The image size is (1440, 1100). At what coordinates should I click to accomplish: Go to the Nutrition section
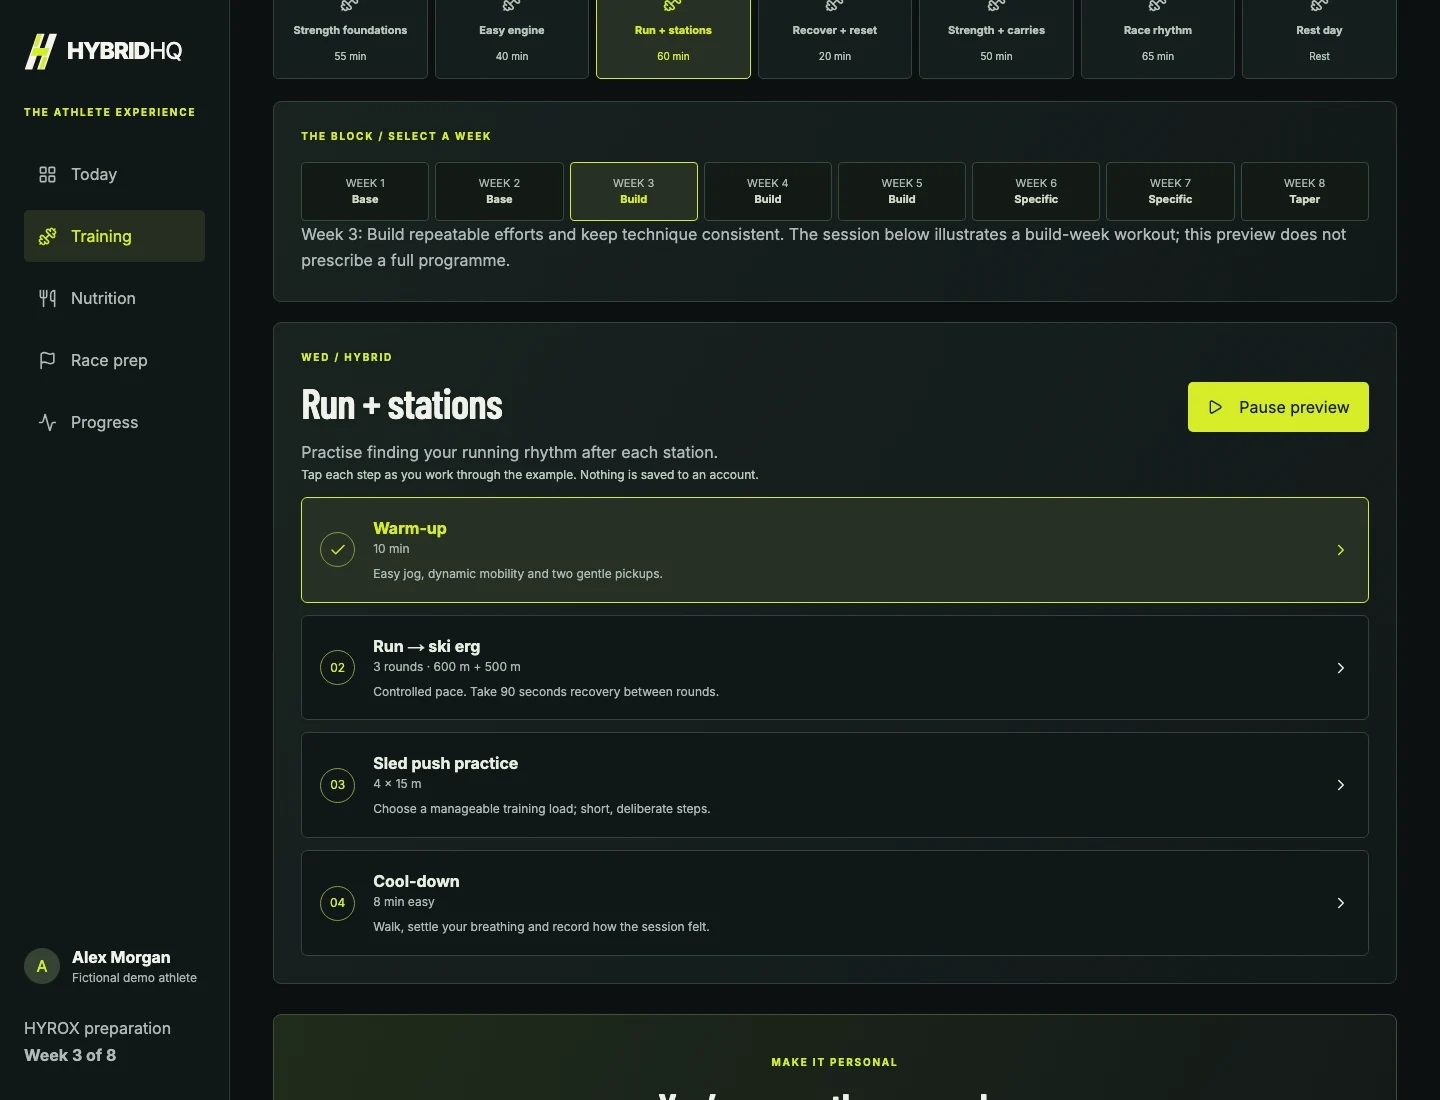pos(114,298)
